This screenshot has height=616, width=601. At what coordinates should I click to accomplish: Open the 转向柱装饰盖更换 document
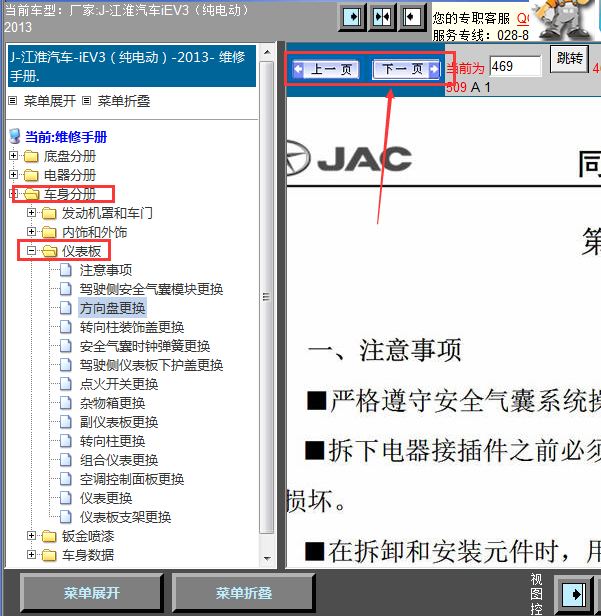point(132,327)
